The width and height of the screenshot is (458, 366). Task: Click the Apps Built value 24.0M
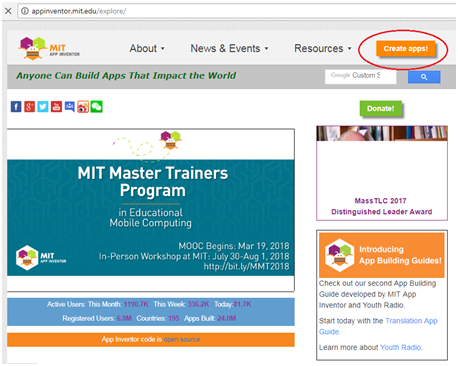click(227, 318)
